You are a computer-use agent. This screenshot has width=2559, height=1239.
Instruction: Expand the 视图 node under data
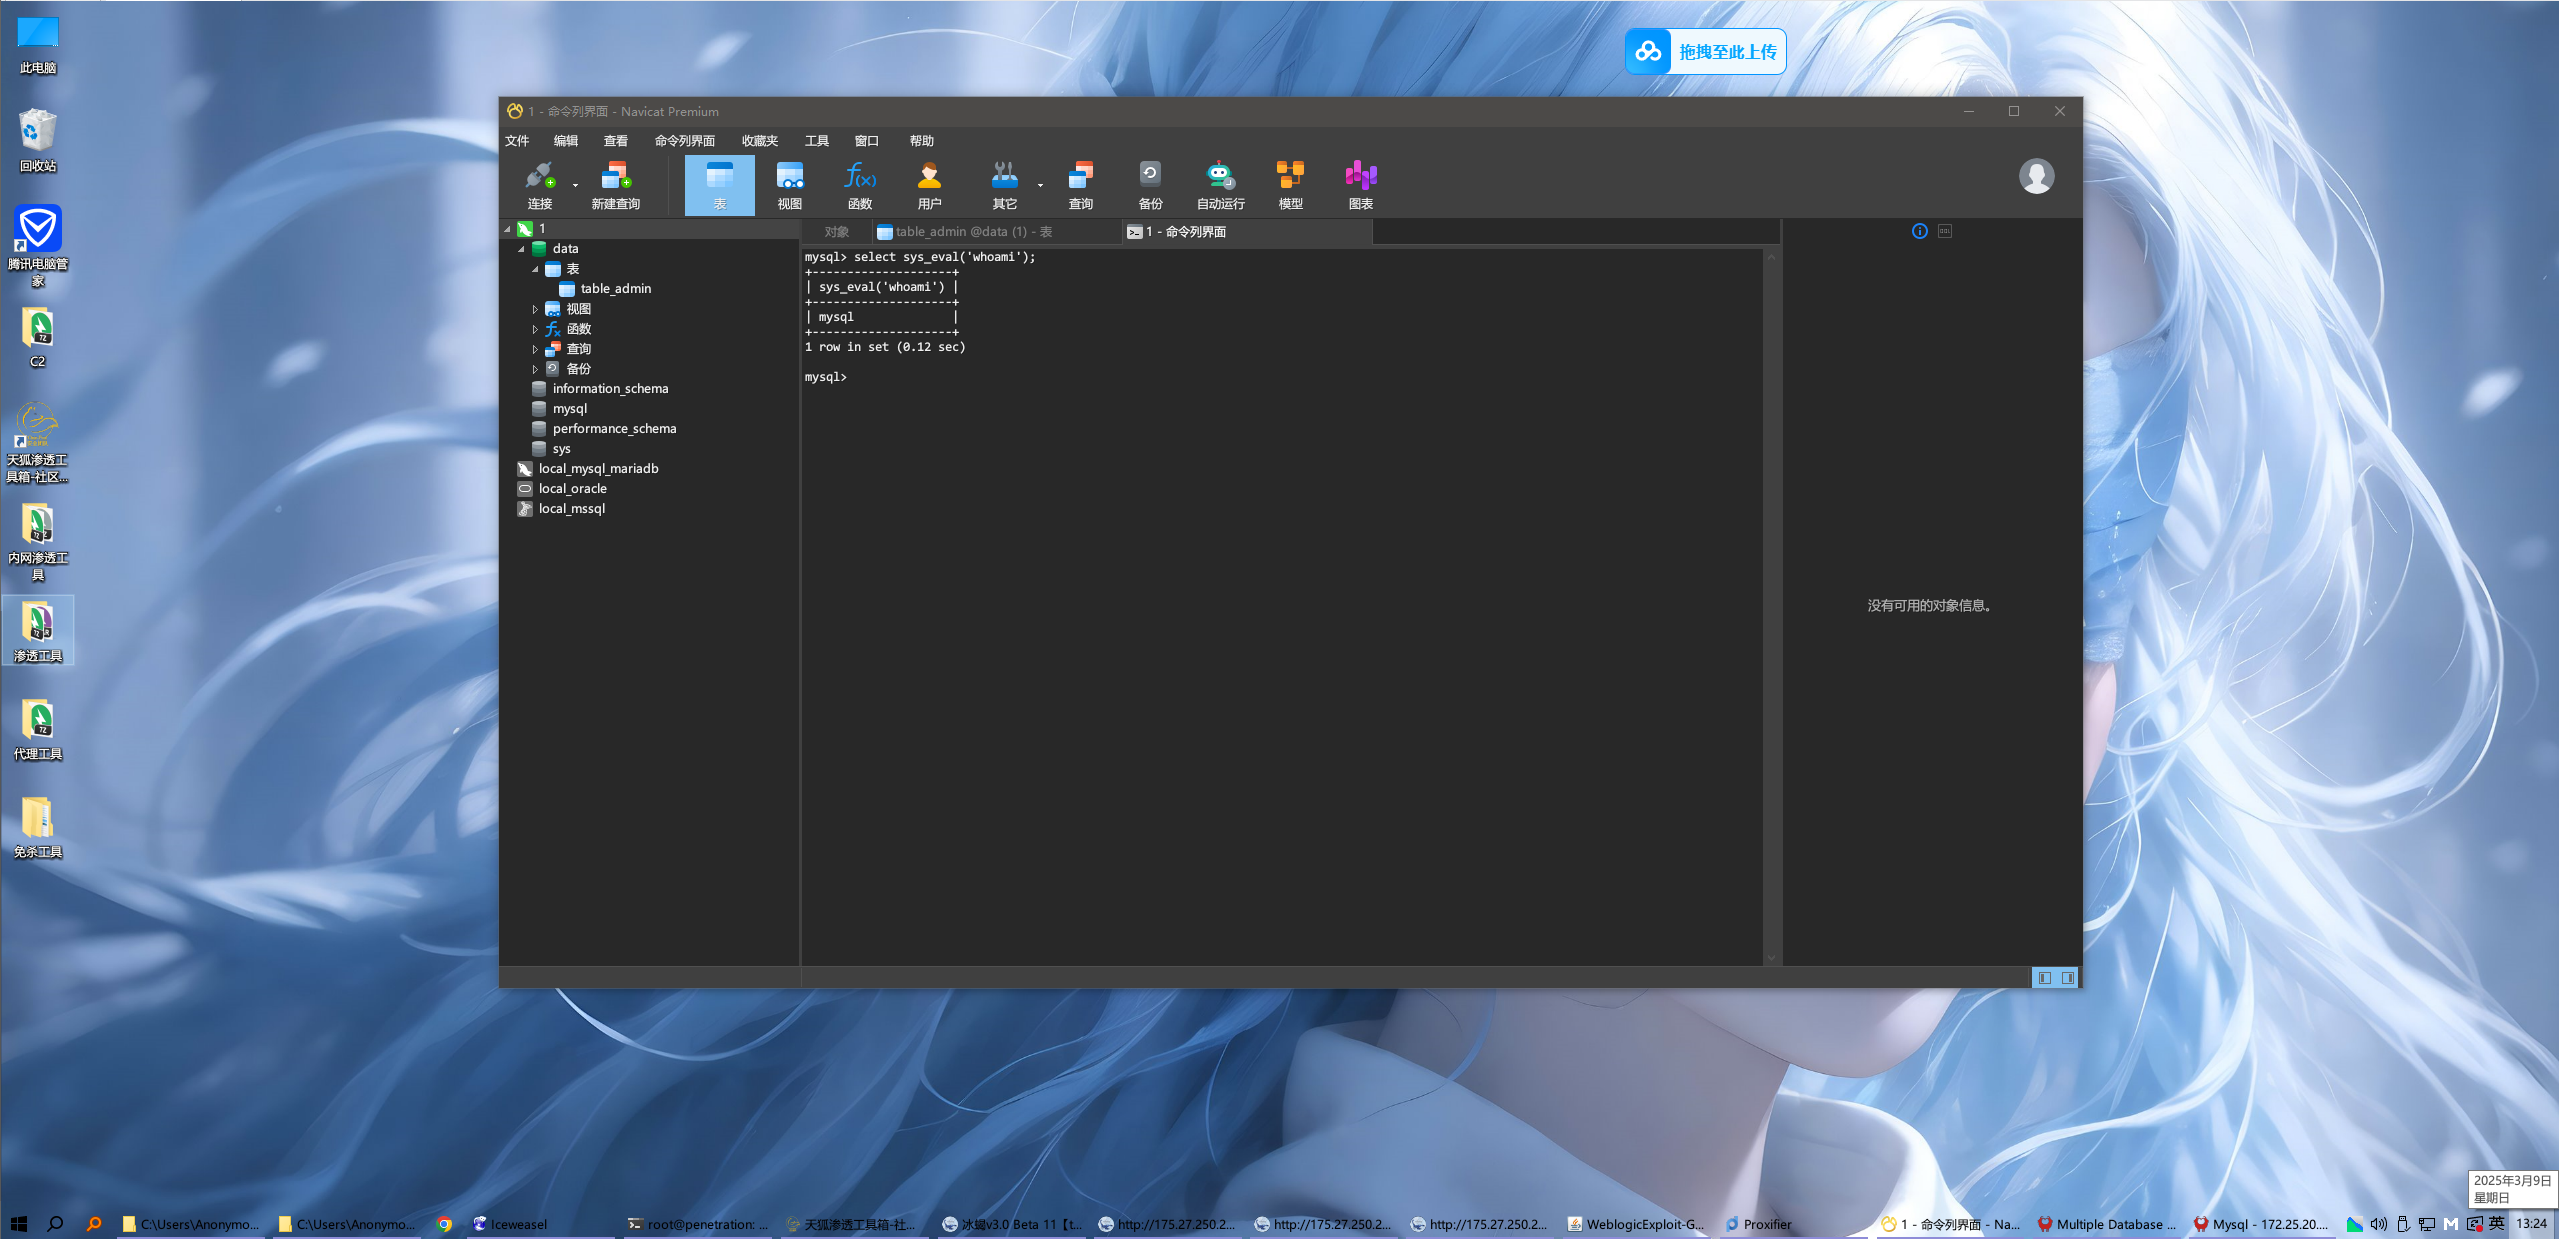click(535, 309)
